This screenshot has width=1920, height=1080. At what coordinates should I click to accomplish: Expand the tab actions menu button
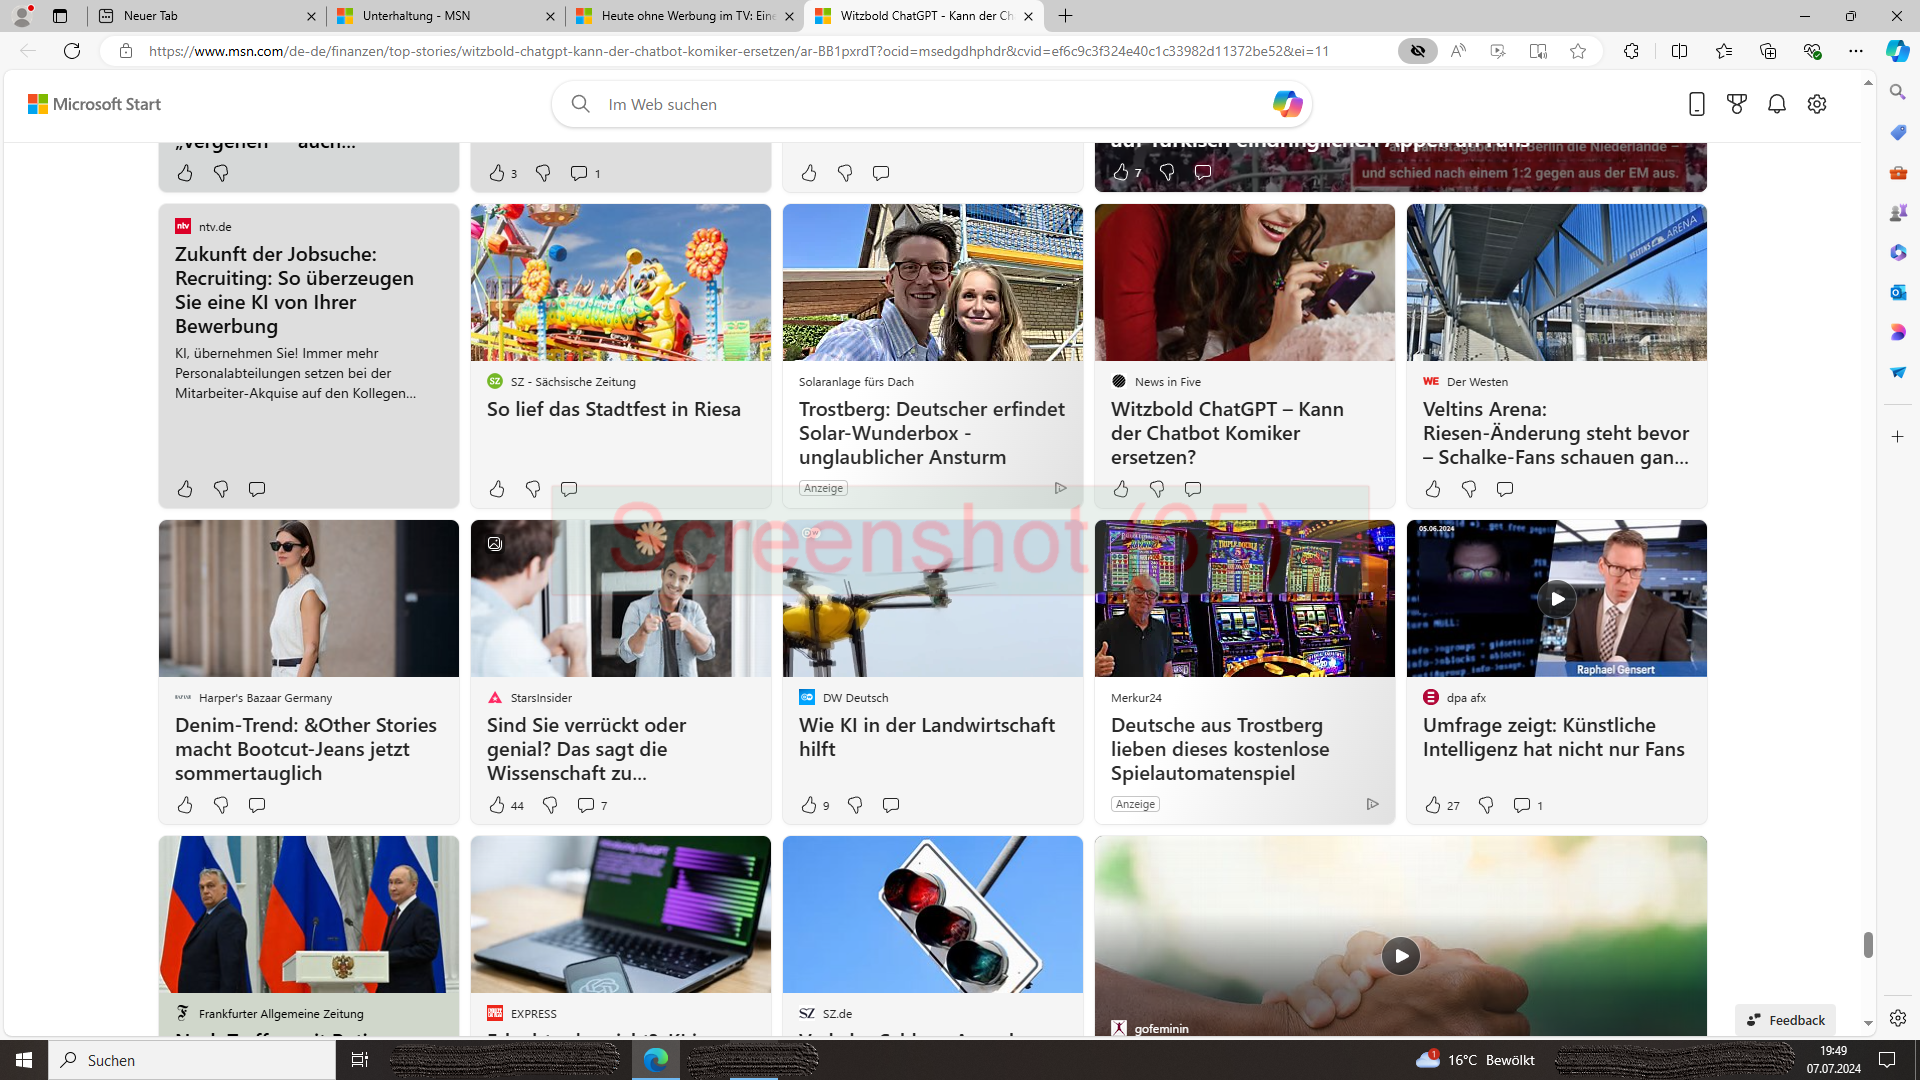(60, 16)
